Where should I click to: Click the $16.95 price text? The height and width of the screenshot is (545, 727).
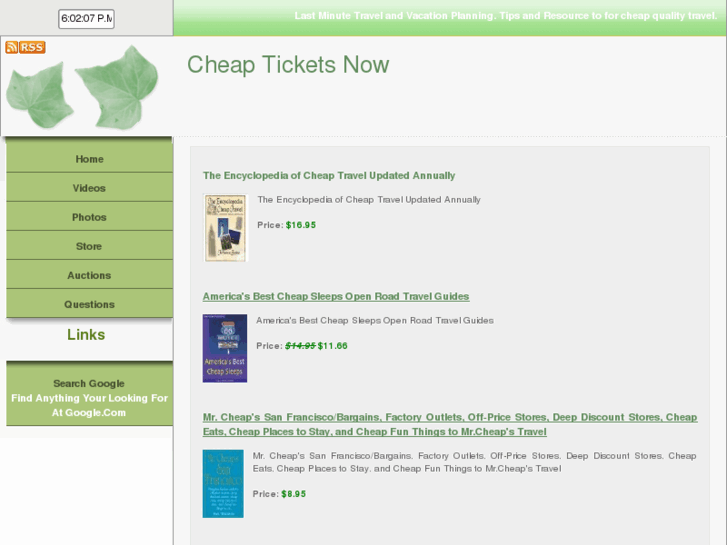301,225
